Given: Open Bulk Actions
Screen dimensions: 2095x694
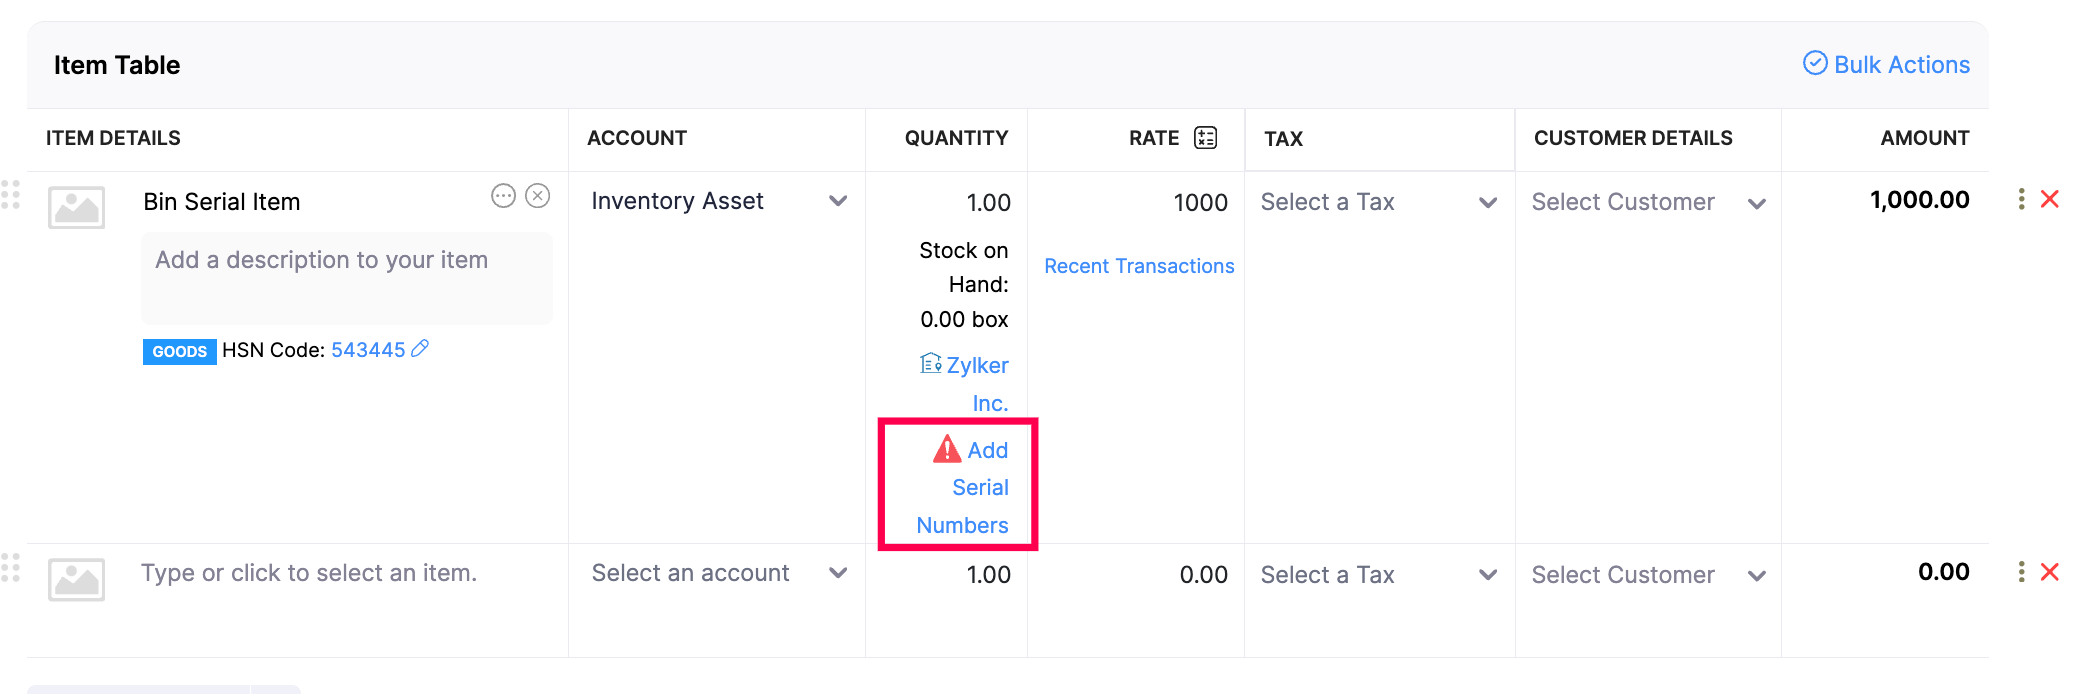Looking at the screenshot, I should 1886,65.
